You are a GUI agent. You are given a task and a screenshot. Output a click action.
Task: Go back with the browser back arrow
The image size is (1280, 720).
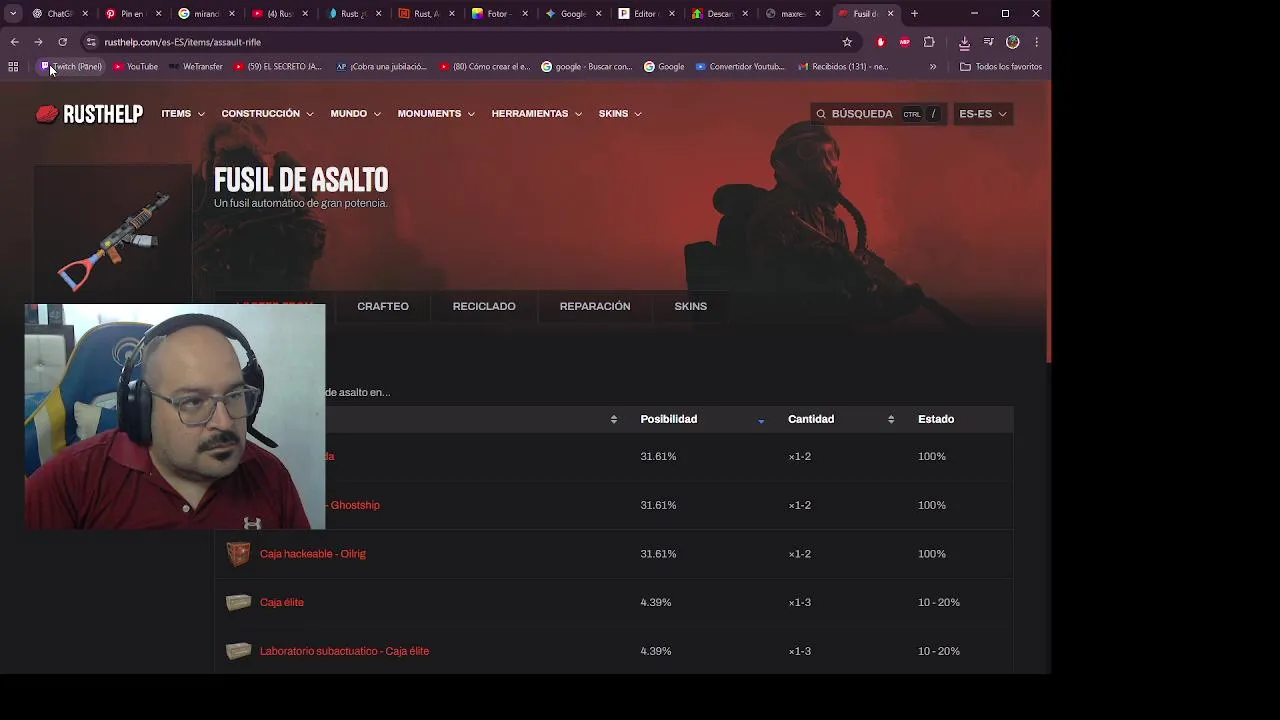(14, 42)
